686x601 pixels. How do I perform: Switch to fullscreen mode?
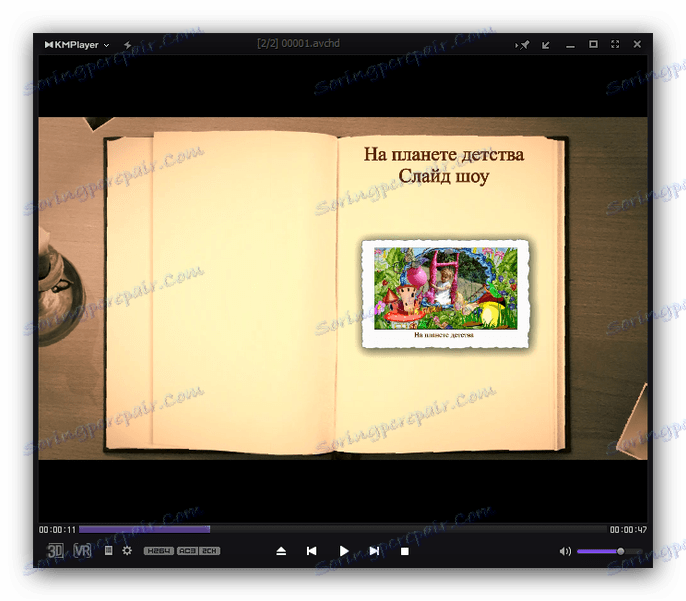(615, 44)
